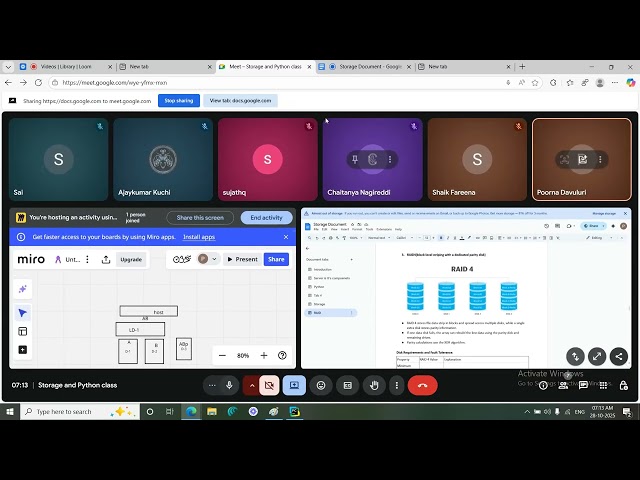Switch to Storage Document Google tab
This screenshot has width=640, height=480.
point(365,67)
